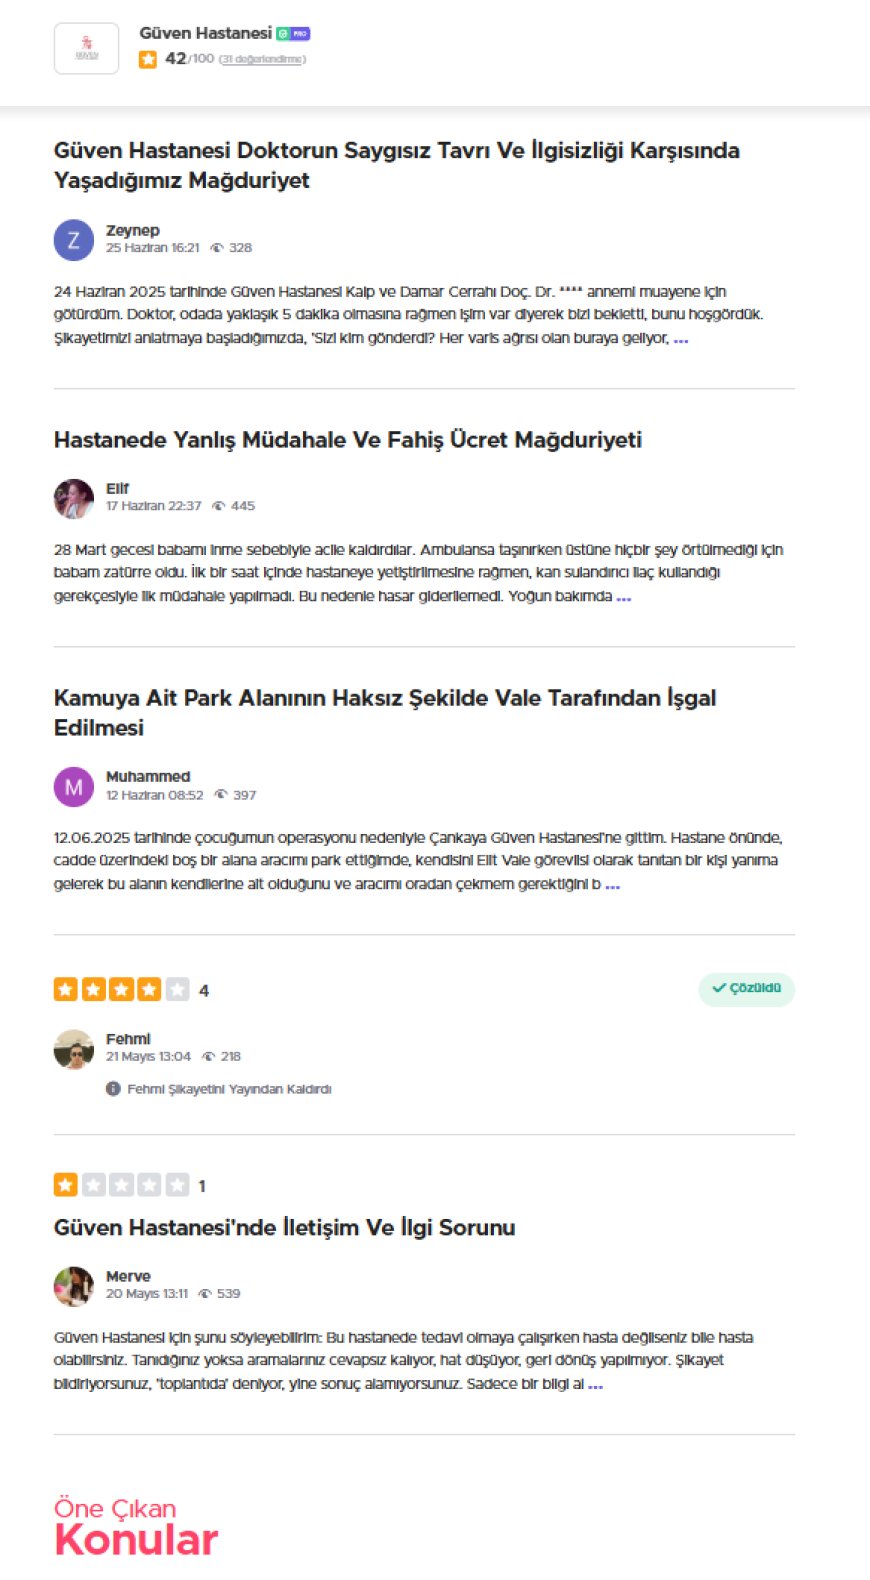This screenshot has height=1580, width=870.
Task: Expand Zeynep's complaint text with the ellipsis
Action: 681,339
